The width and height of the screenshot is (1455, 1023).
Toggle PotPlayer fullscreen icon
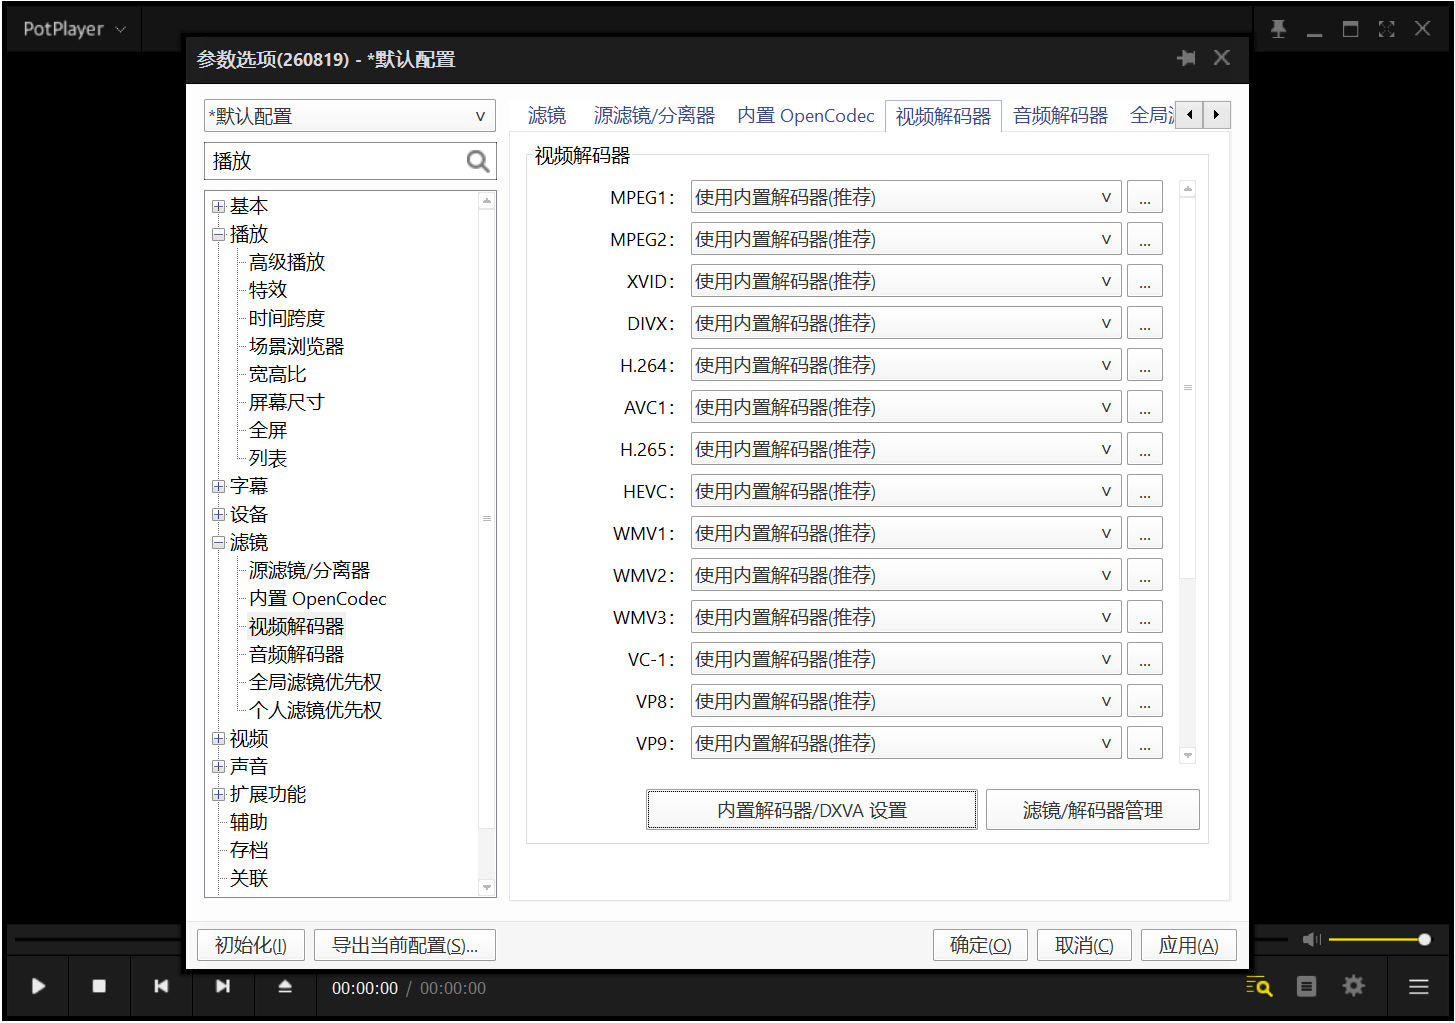[1386, 29]
